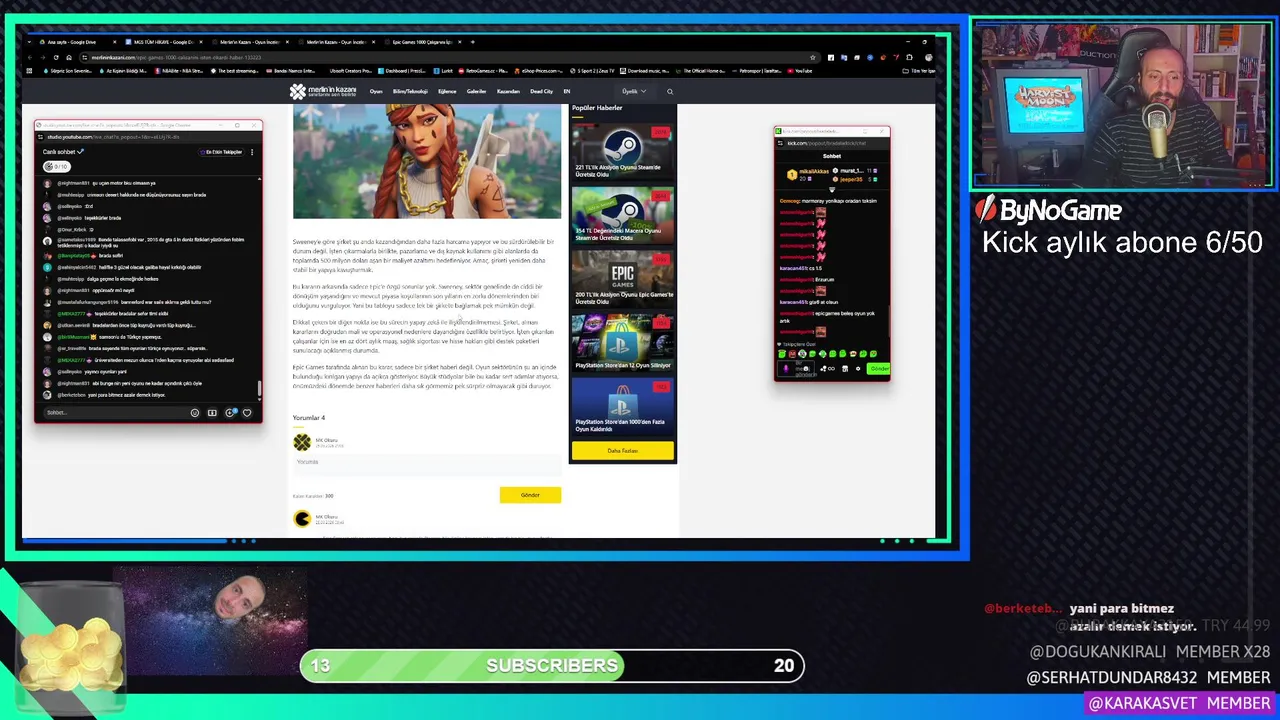
Task: Click the yellow Gönder comment button
Action: coord(530,495)
